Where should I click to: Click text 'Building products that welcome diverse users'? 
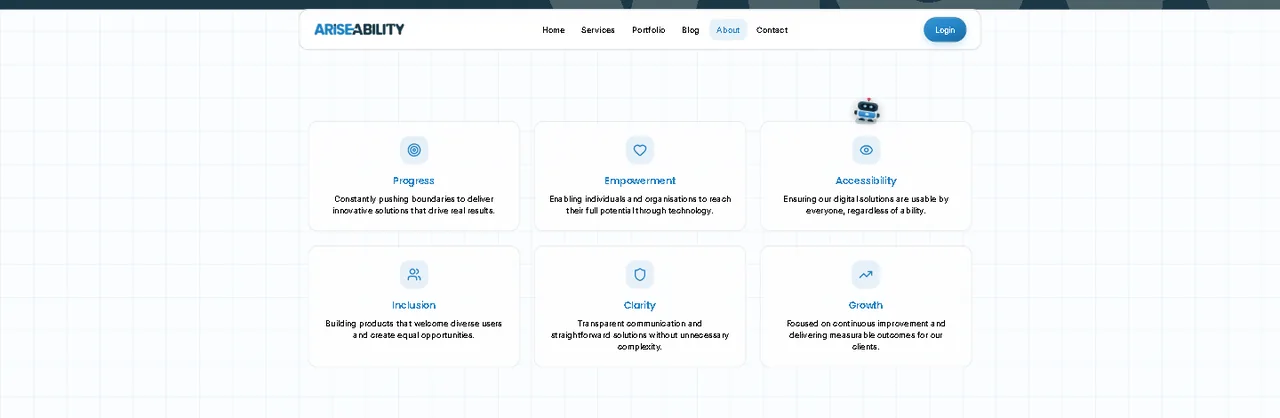click(414, 323)
